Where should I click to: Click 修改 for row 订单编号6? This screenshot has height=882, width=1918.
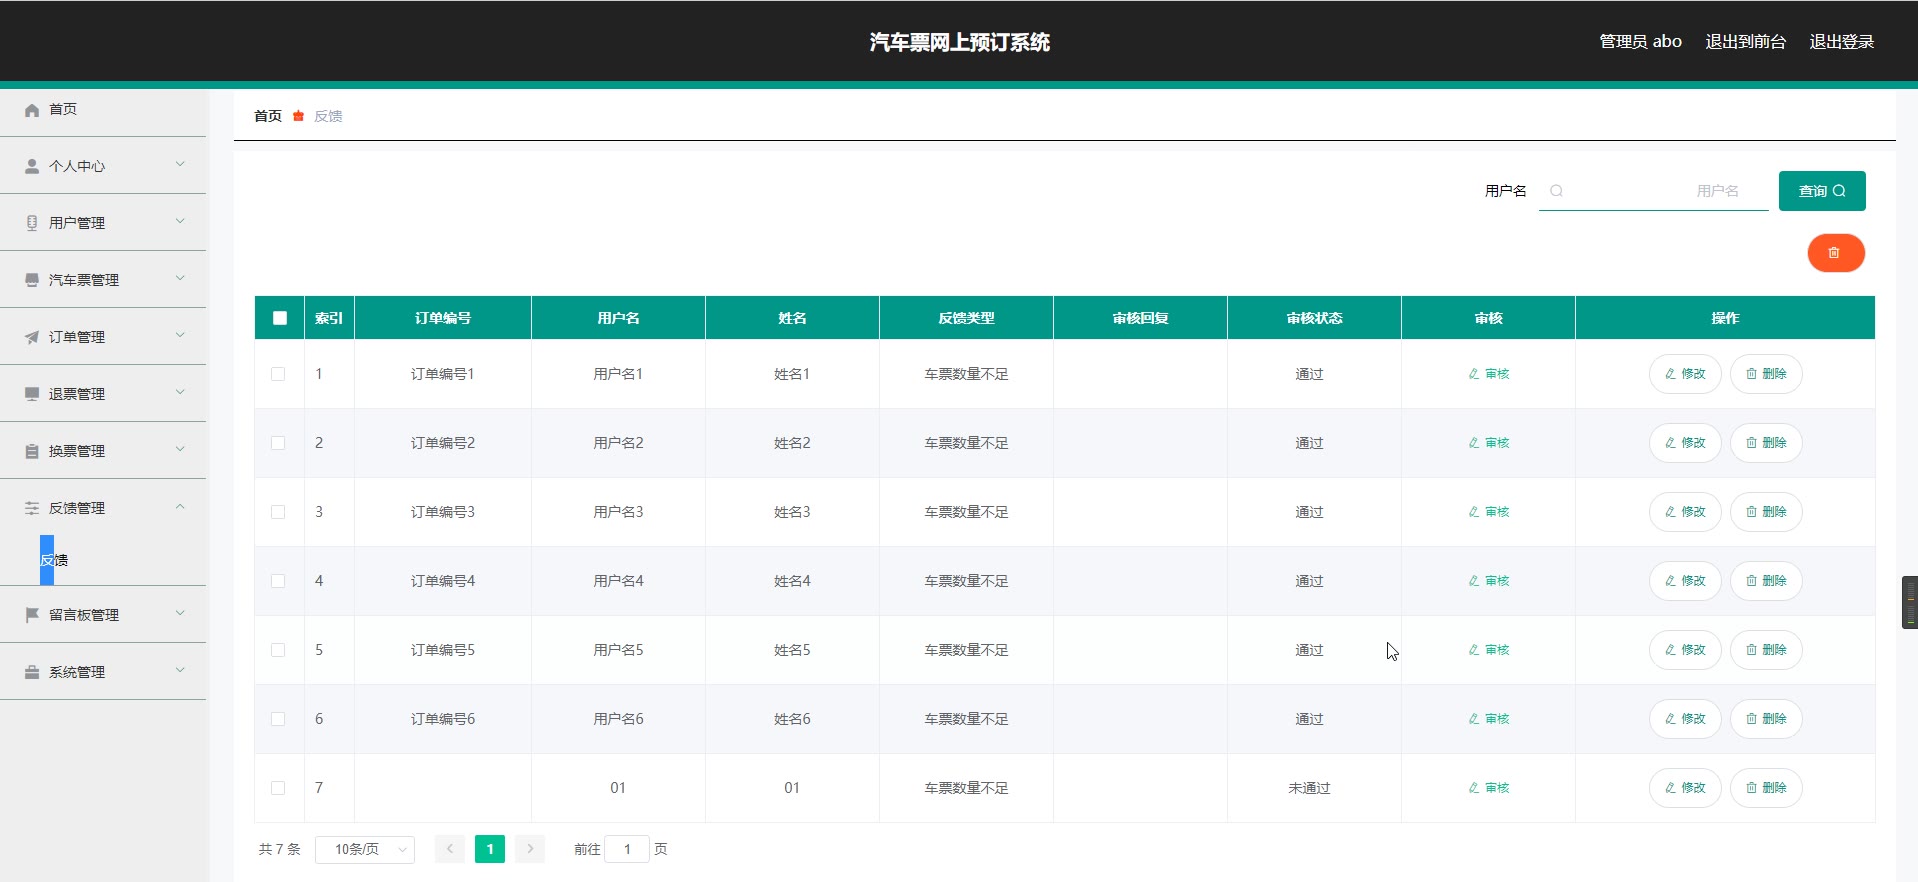coord(1685,719)
